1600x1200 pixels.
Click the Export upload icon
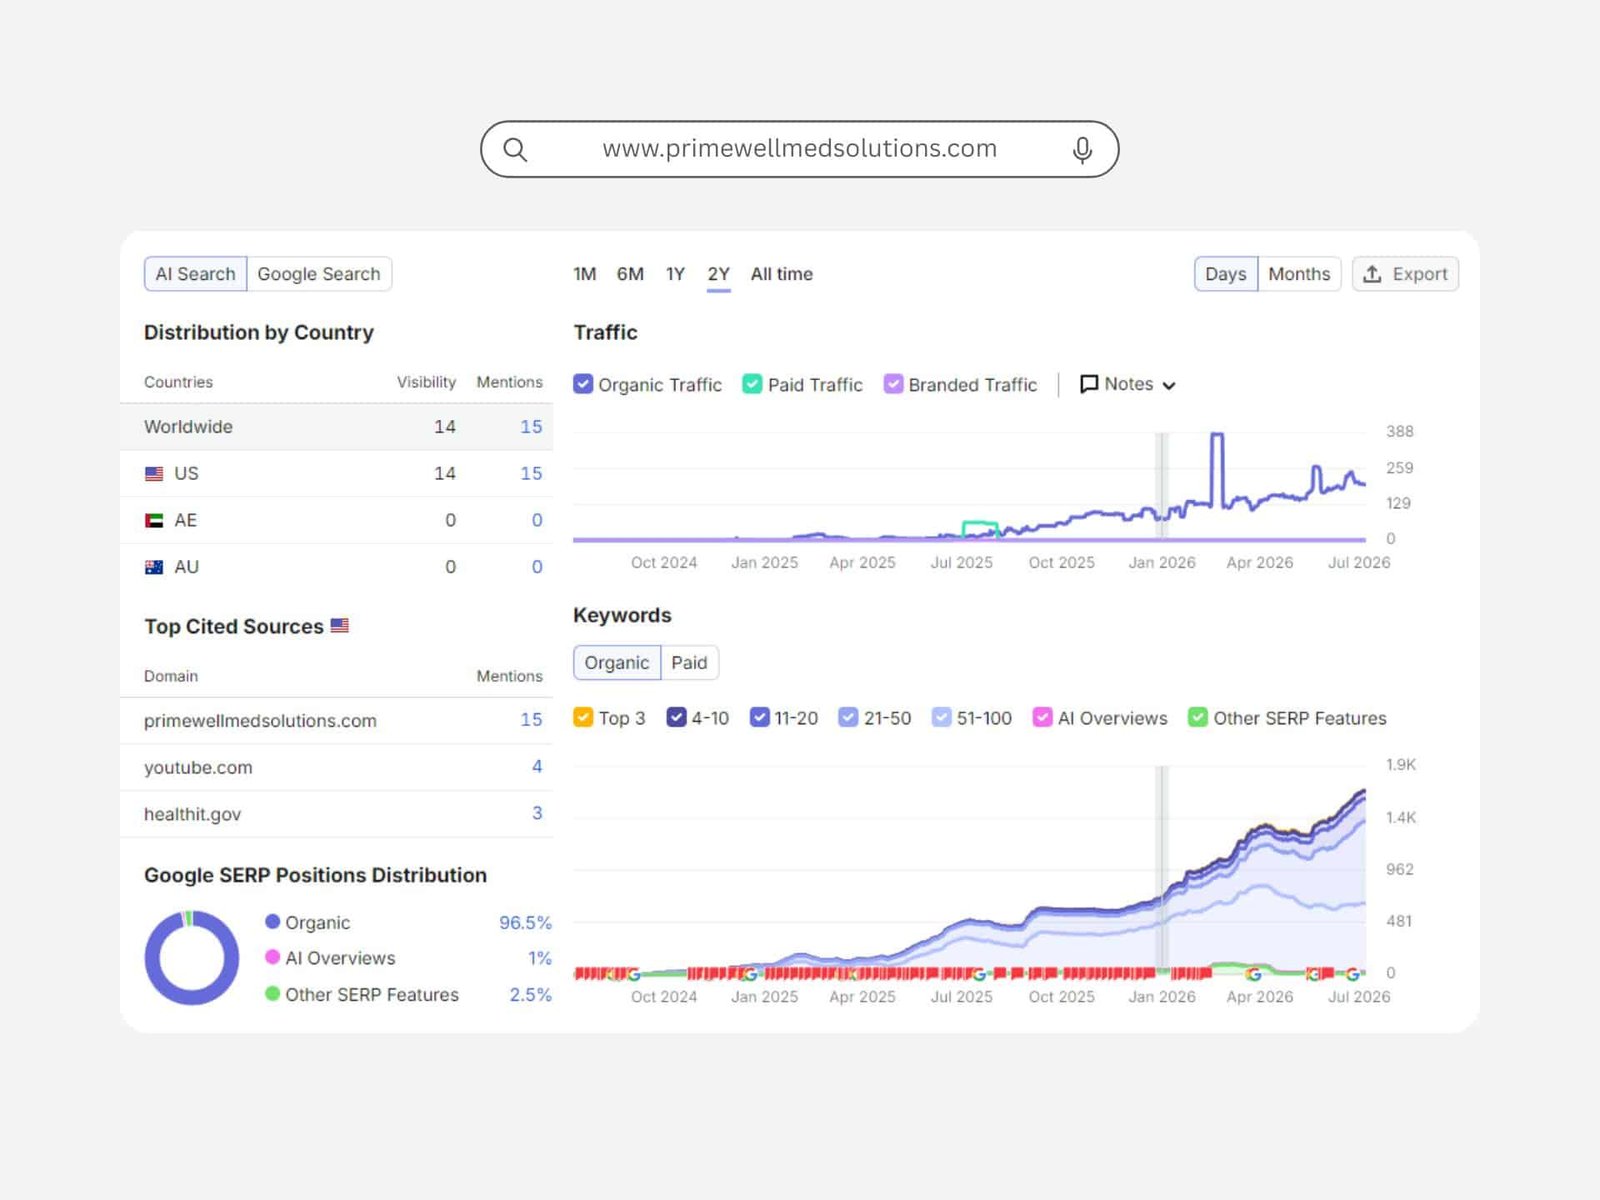pyautogui.click(x=1373, y=274)
